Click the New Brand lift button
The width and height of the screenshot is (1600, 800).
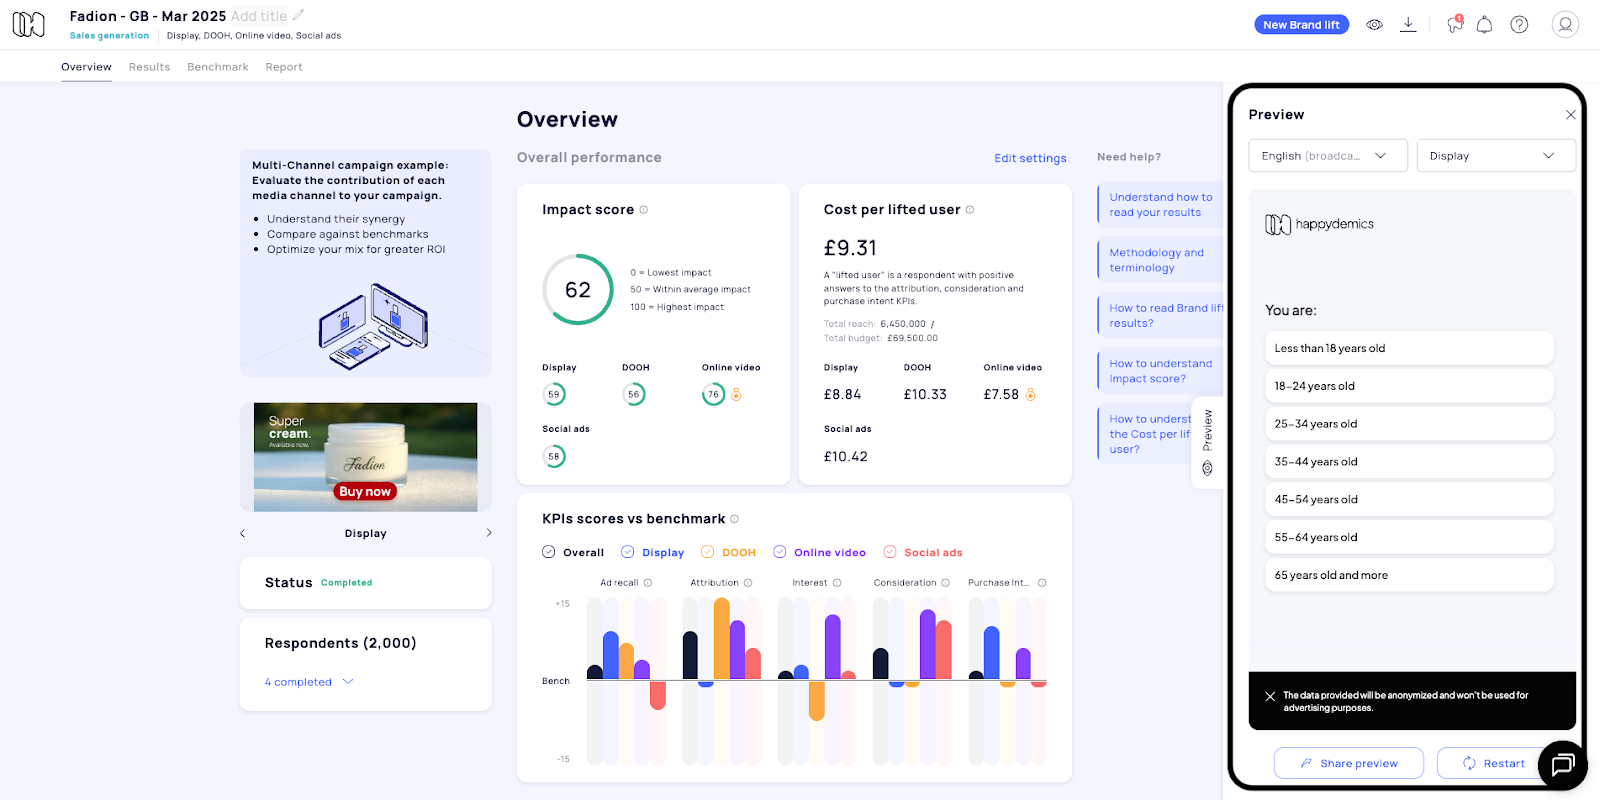(1301, 25)
